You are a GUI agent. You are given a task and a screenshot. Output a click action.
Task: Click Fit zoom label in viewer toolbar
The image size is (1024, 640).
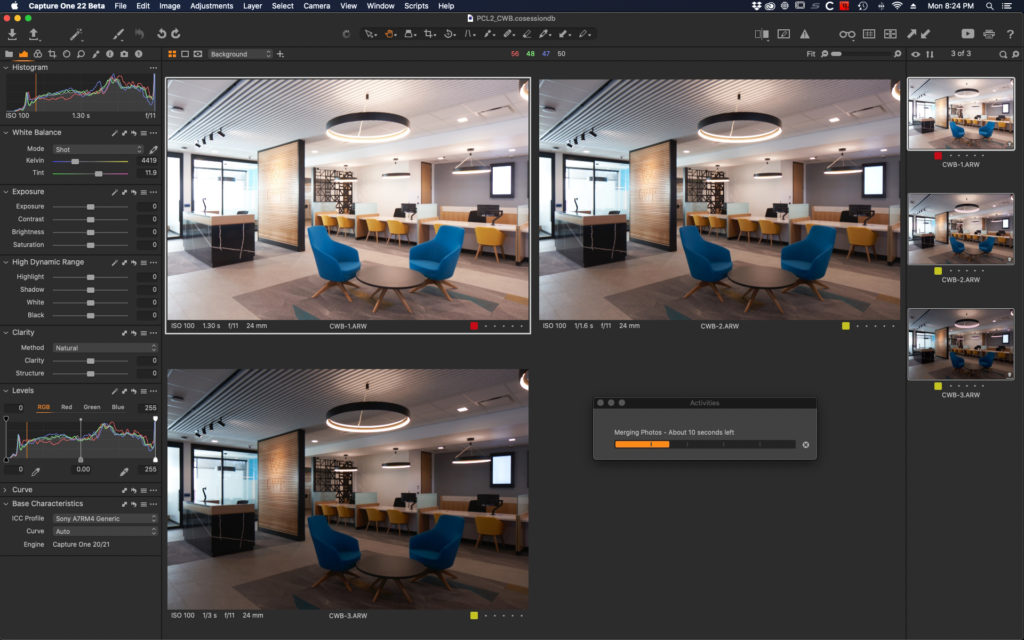point(810,54)
